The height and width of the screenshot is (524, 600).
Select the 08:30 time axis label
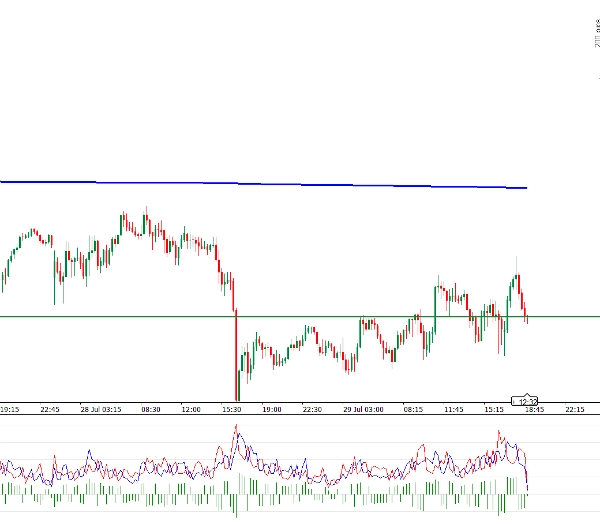pyautogui.click(x=151, y=409)
